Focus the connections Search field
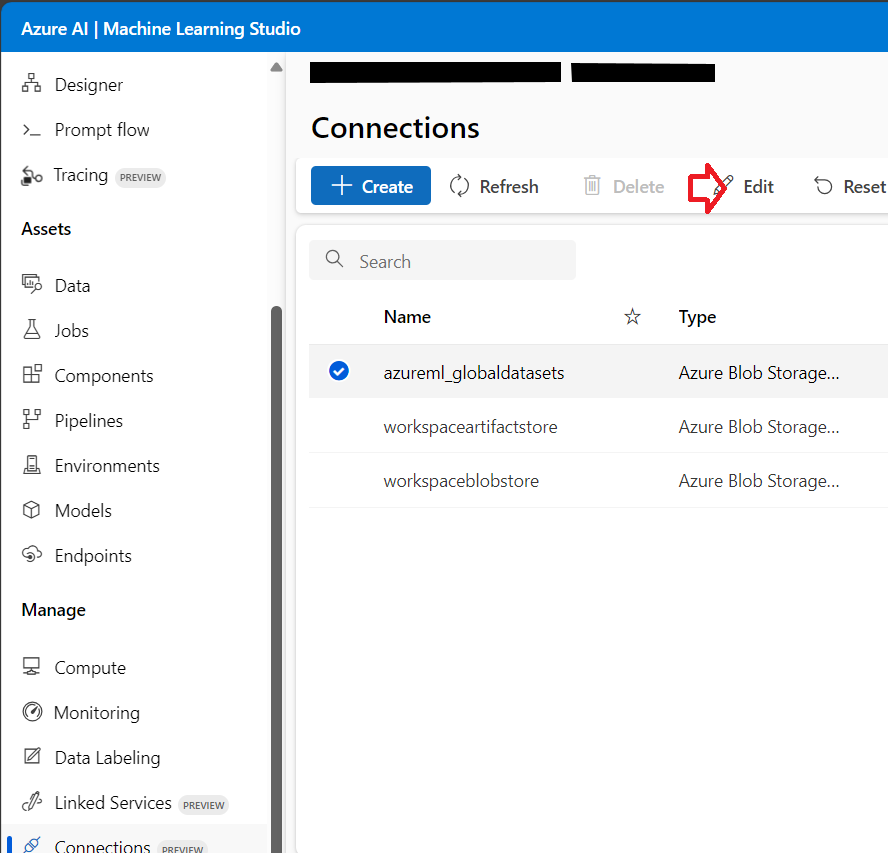 442,260
